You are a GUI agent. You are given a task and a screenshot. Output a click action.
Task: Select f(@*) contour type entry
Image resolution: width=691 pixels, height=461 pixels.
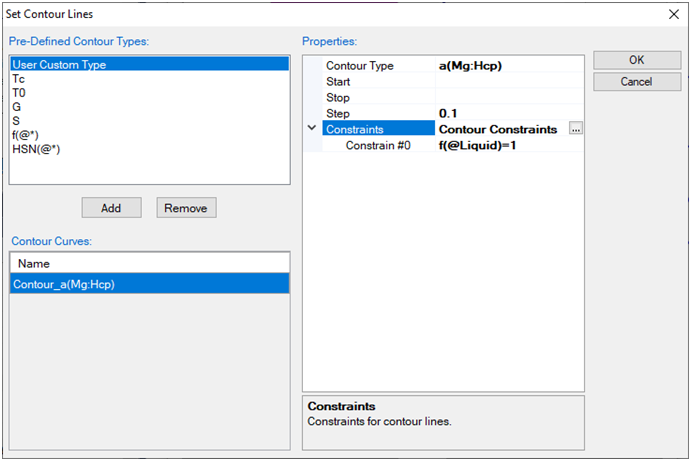pos(28,135)
